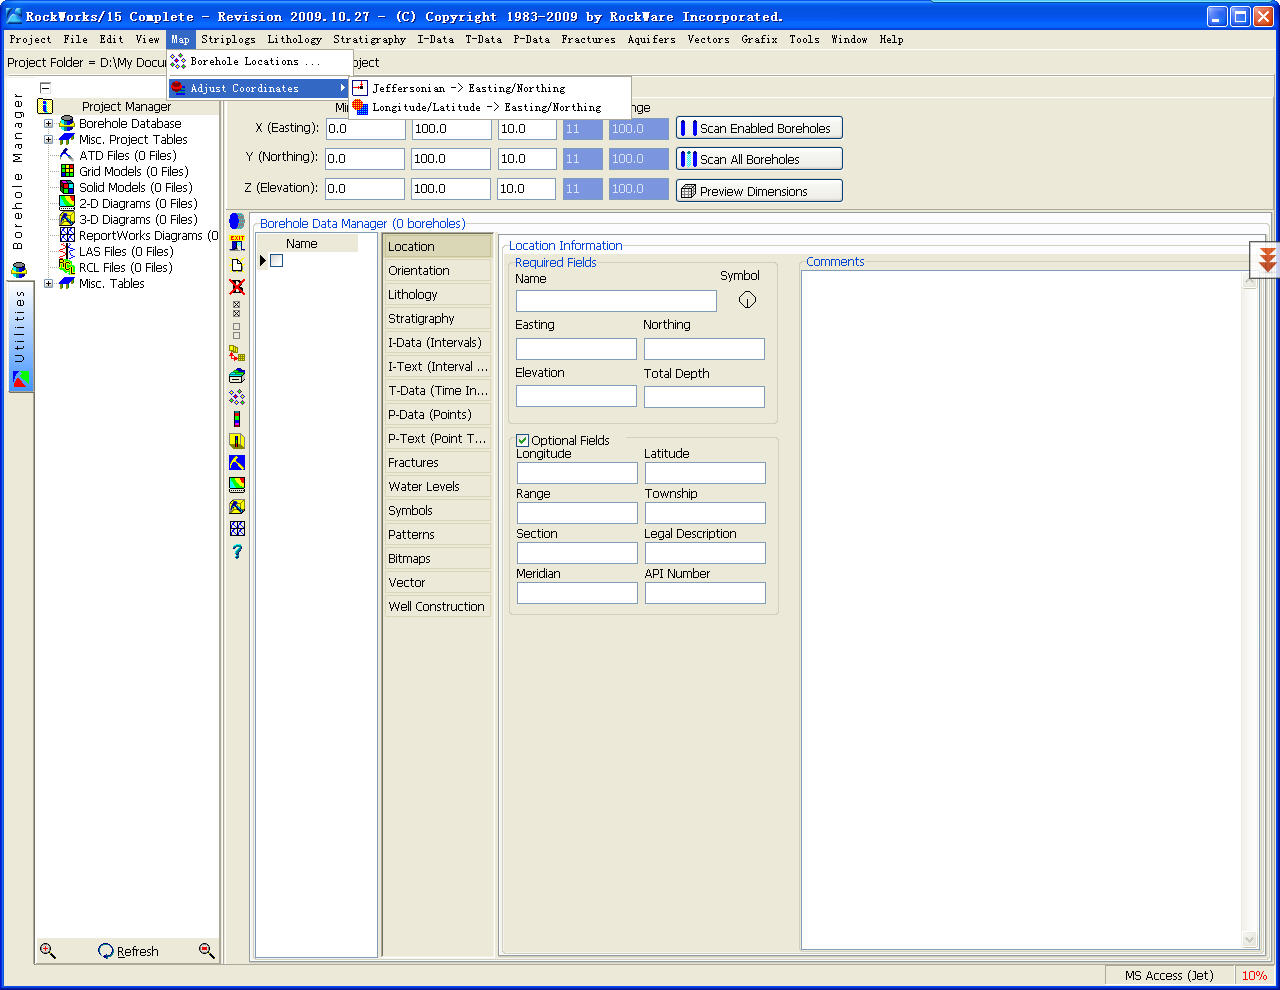Screen dimensions: 1280x990
Task: Click the transfer data icon with red arrows
Action: tap(237, 353)
